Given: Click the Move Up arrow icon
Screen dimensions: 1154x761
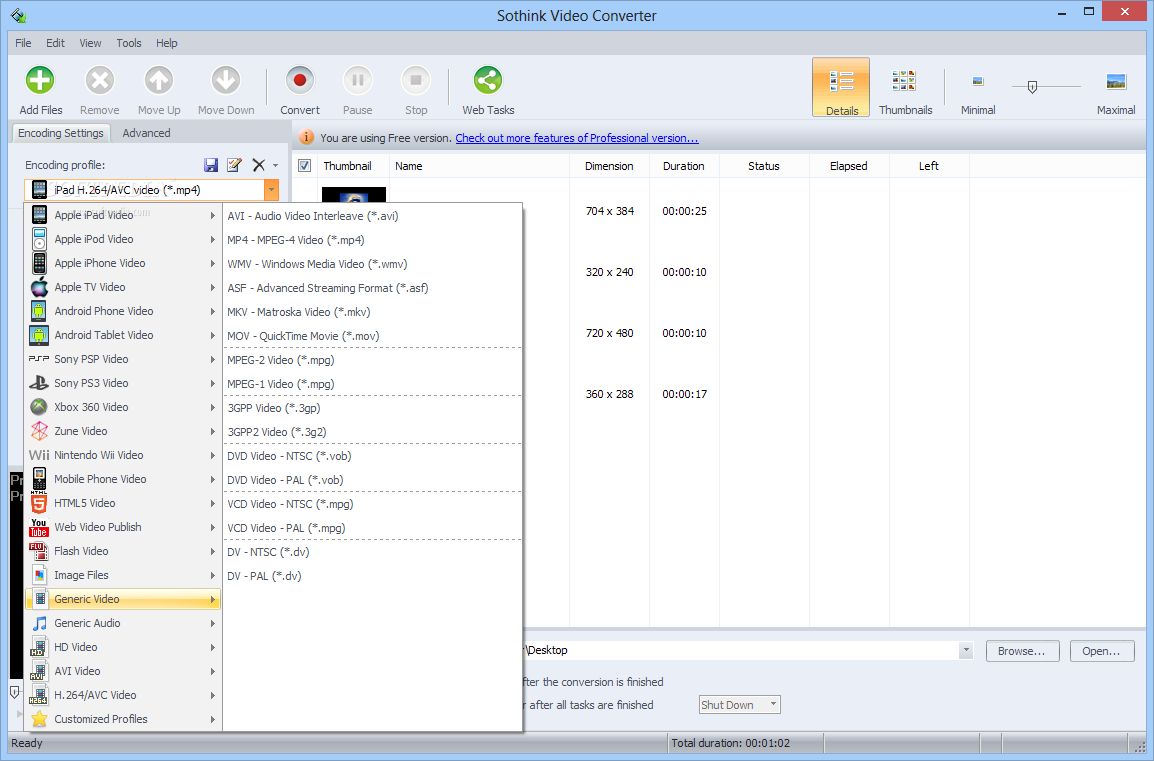Looking at the screenshot, I should pyautogui.click(x=158, y=81).
